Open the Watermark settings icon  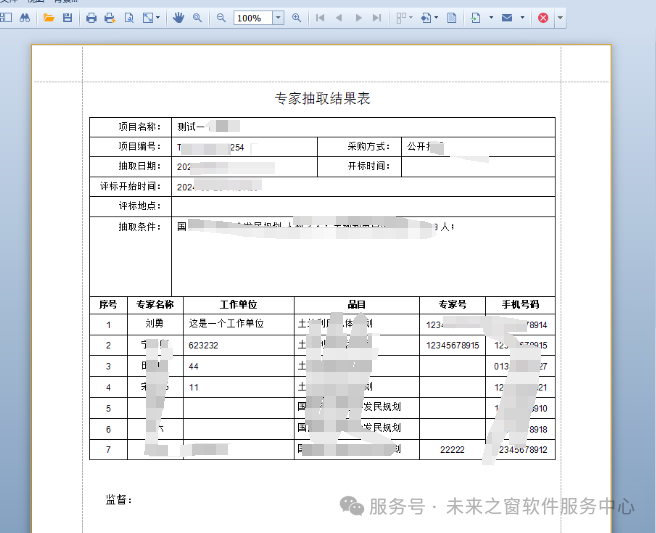coord(451,18)
